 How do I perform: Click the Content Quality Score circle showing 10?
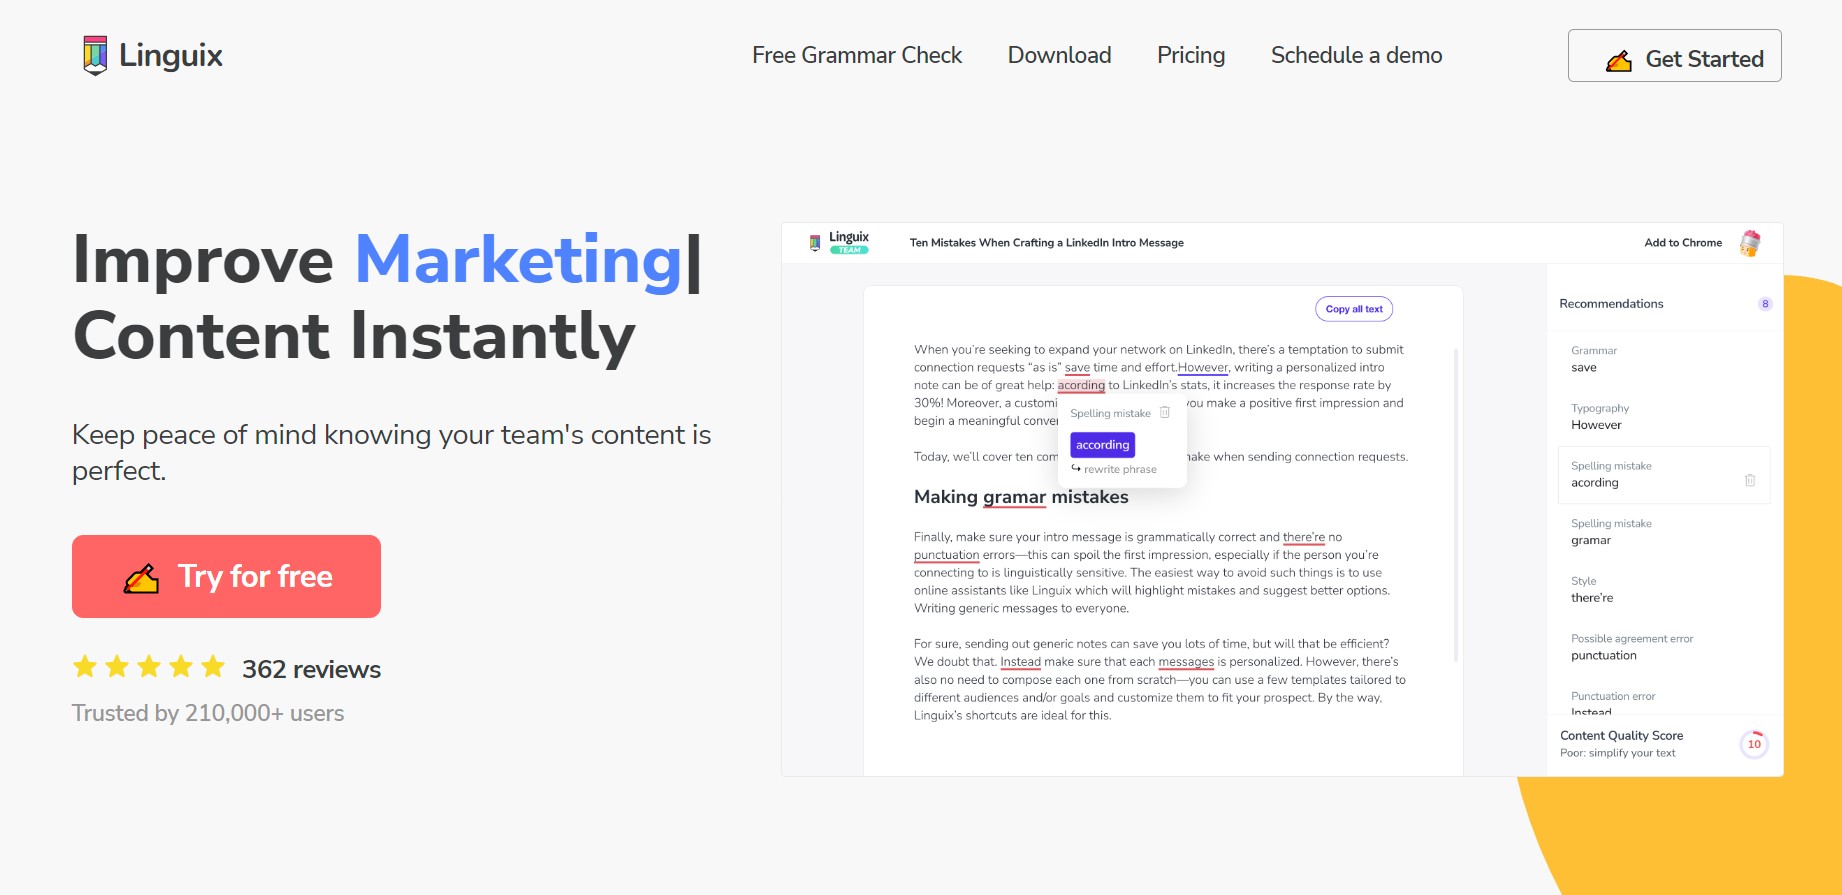(x=1754, y=744)
